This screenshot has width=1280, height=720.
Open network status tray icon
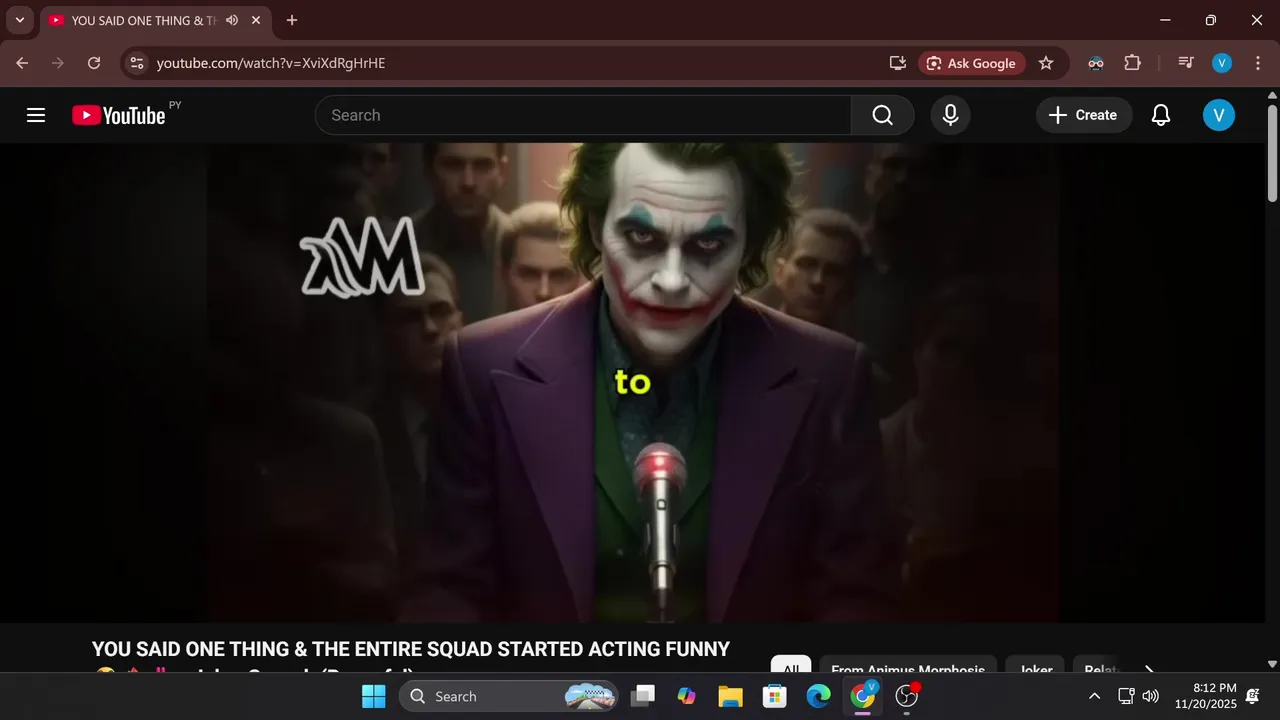click(x=1126, y=696)
